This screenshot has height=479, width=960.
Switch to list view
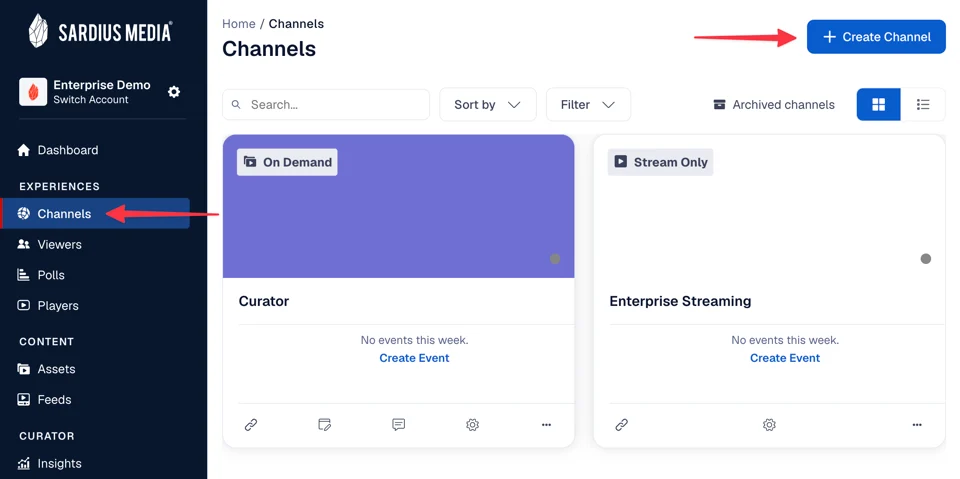pos(923,105)
